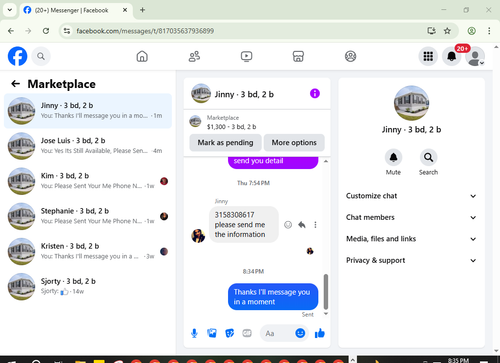Click the install app icon in address bar

[x=431, y=31]
